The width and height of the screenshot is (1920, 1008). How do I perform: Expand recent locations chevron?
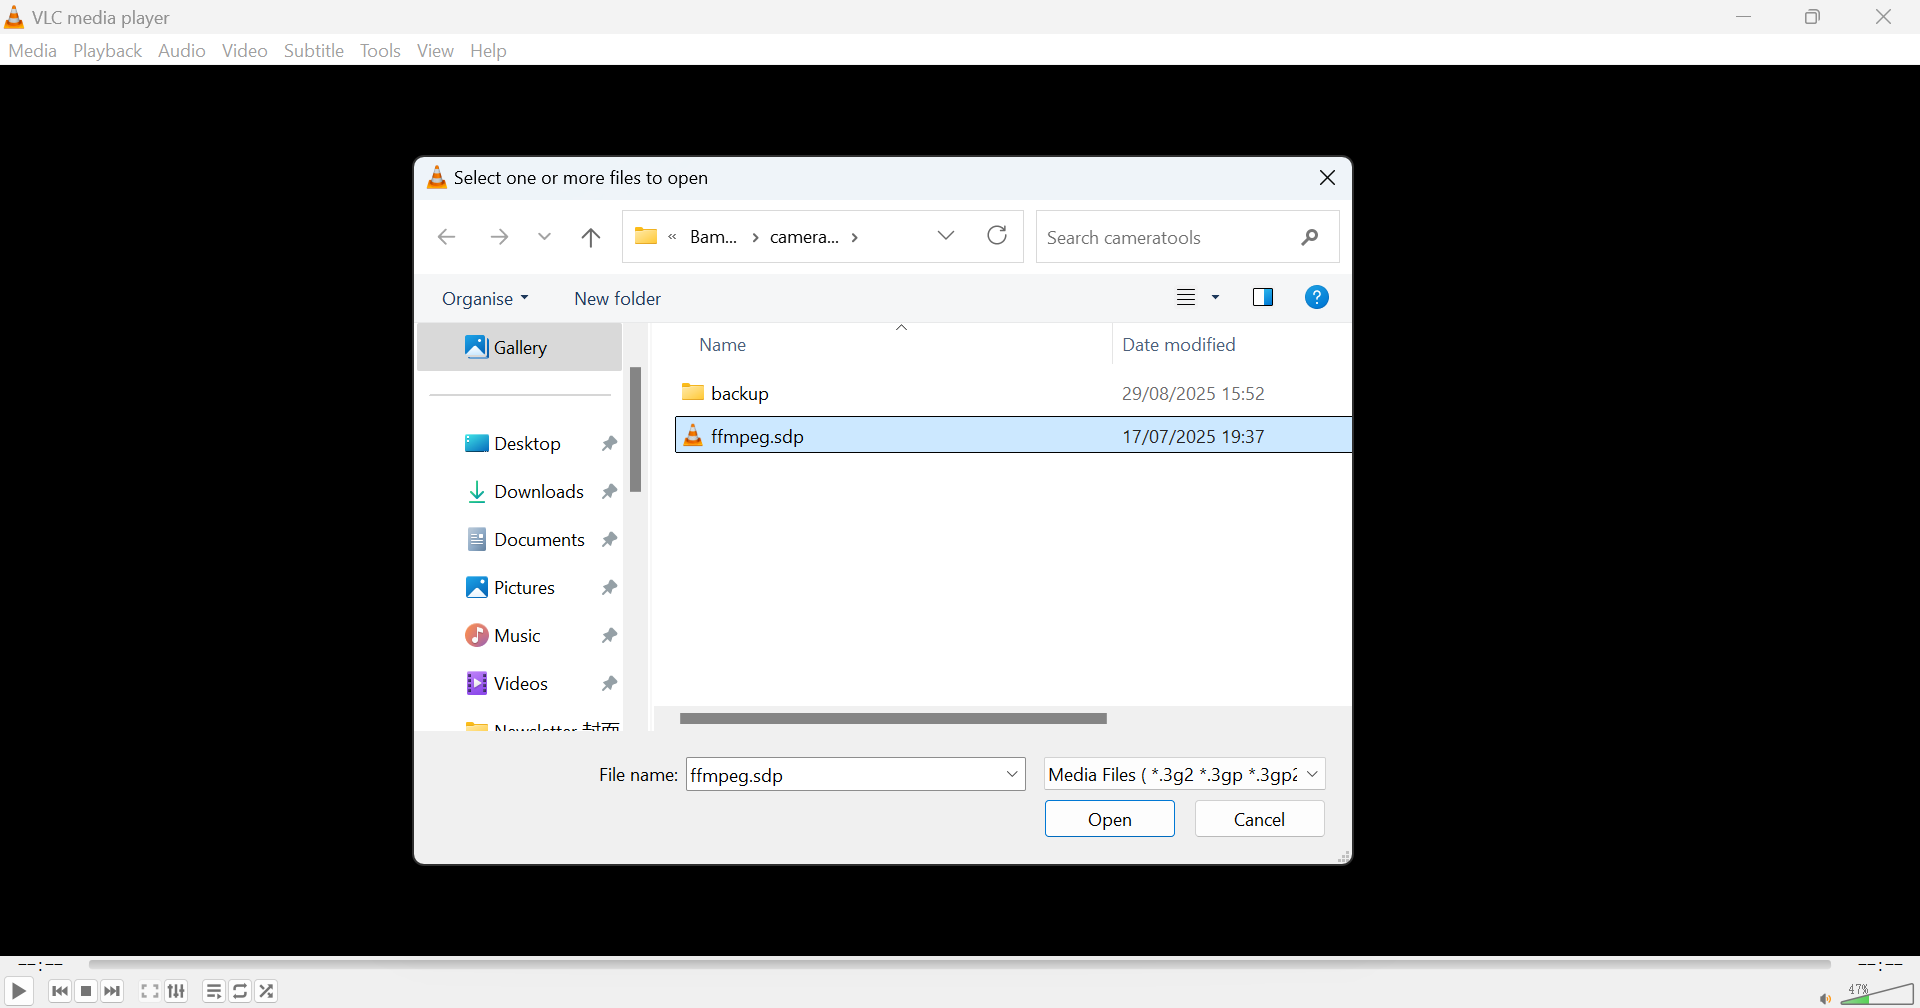pyautogui.click(x=544, y=237)
